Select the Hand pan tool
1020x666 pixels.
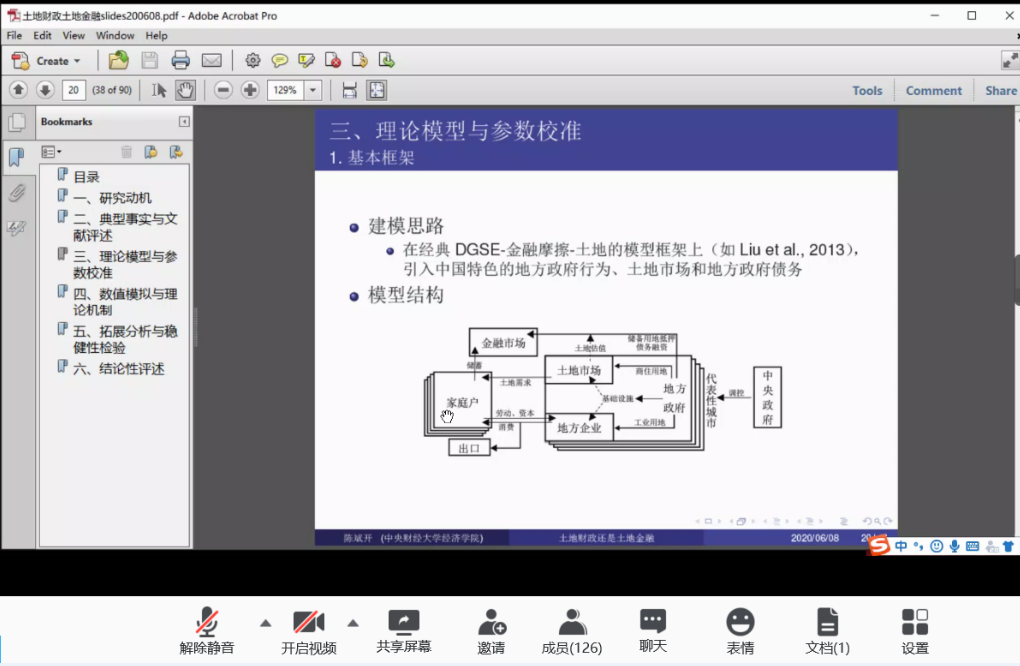click(x=185, y=90)
